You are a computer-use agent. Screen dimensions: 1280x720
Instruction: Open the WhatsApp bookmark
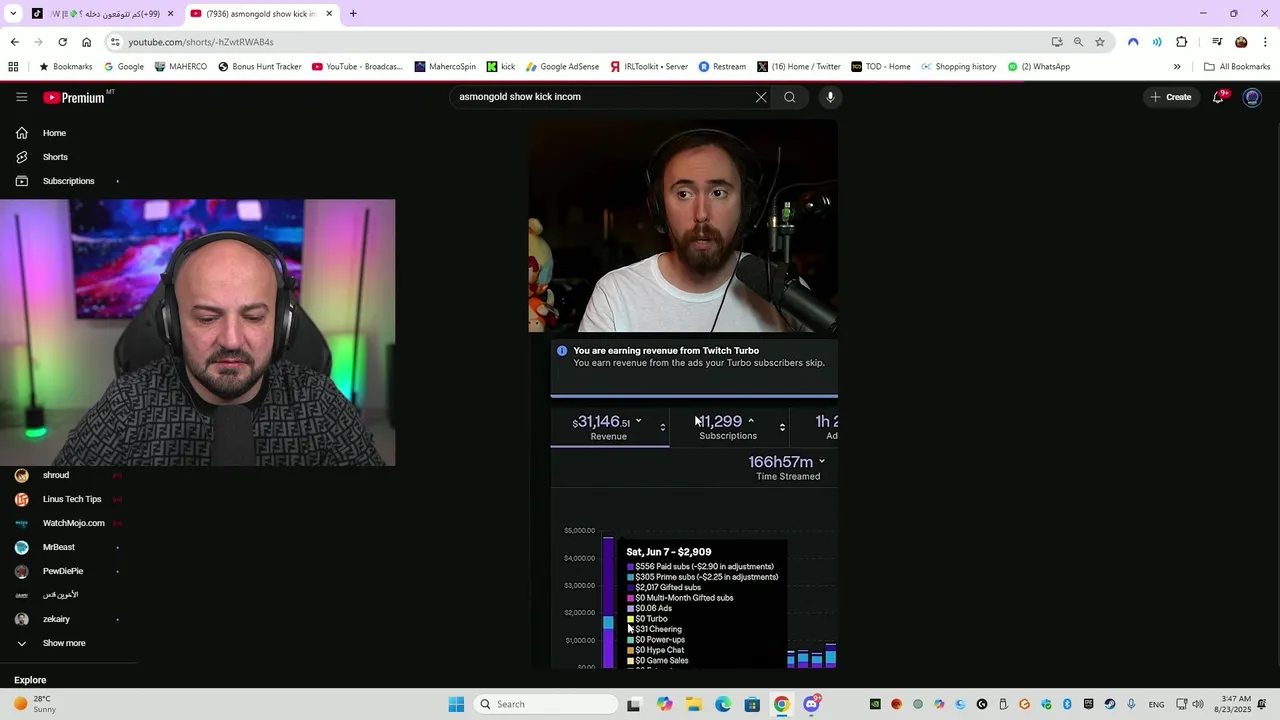1039,67
